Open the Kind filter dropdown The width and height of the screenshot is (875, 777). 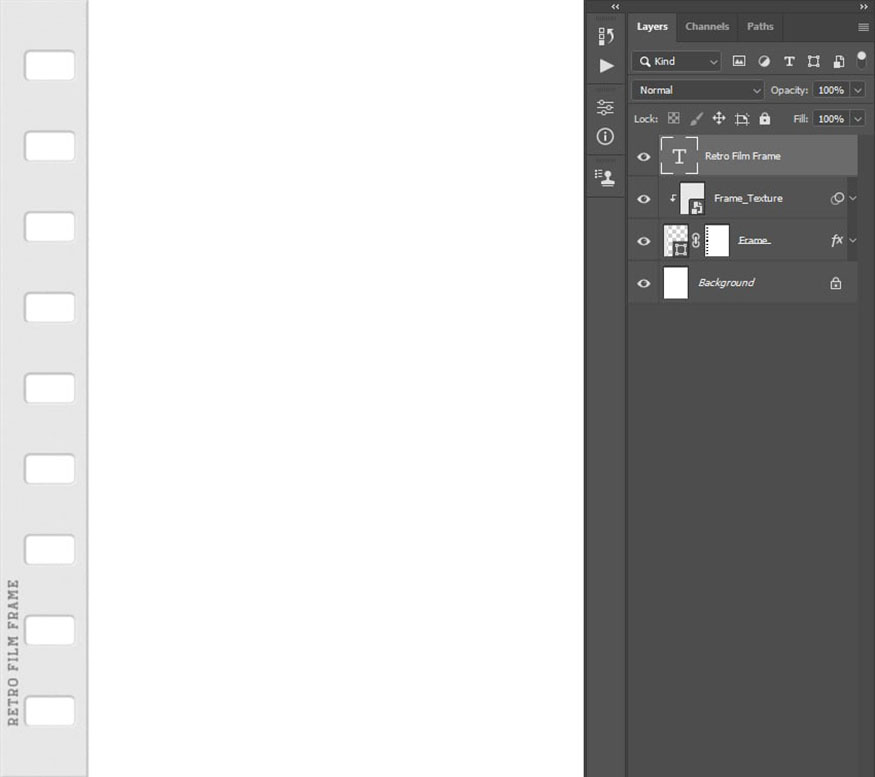[676, 61]
